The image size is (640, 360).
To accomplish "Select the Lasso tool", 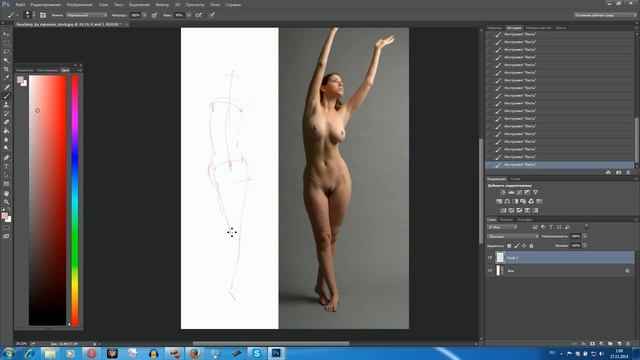I will pos(6,52).
